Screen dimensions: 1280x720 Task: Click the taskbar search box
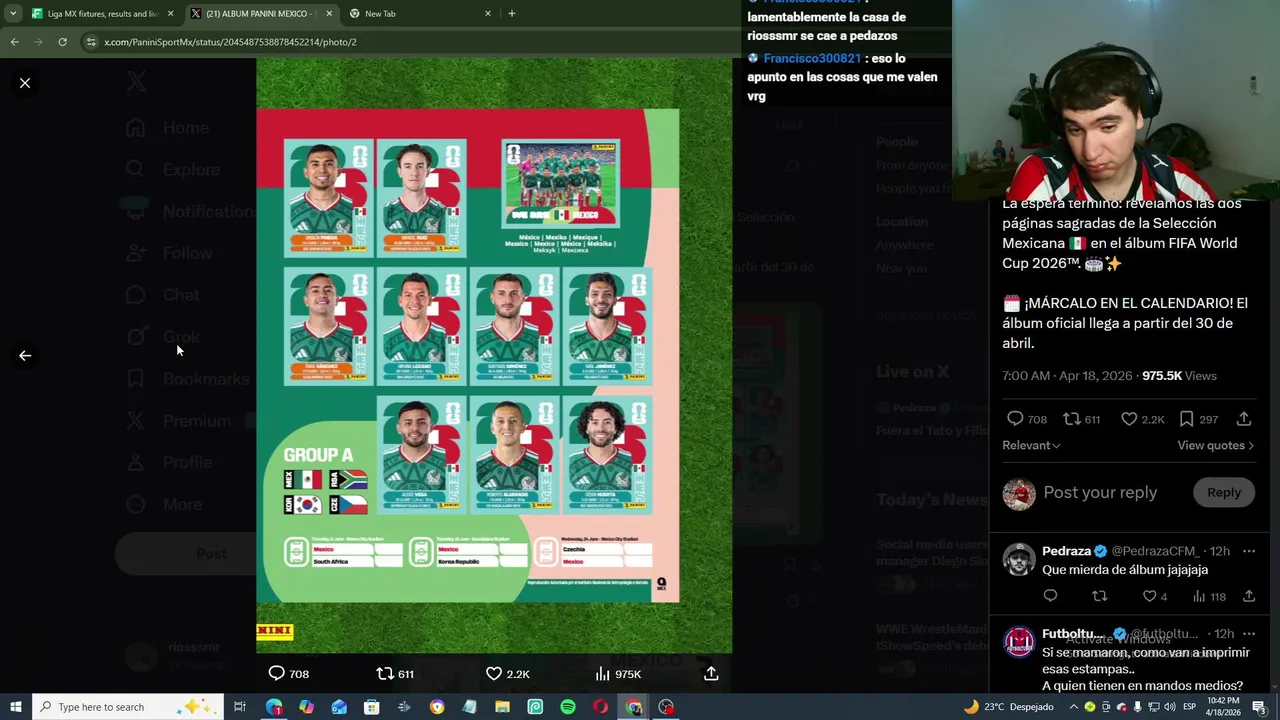pos(126,707)
